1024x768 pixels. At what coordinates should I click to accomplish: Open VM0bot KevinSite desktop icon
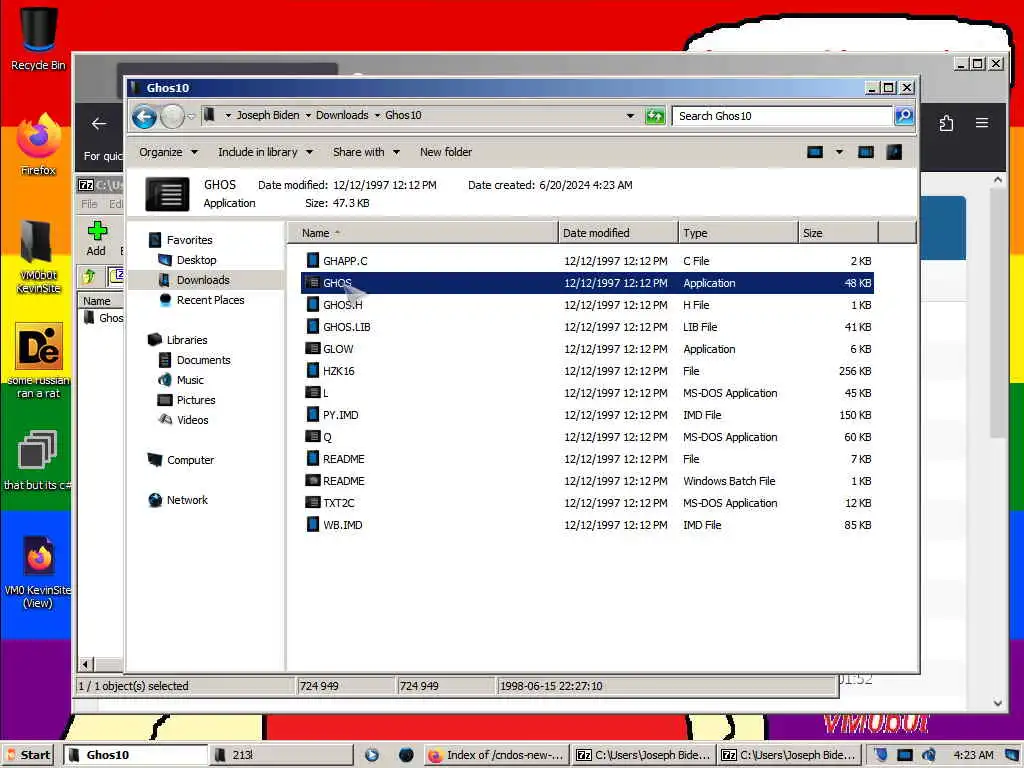pyautogui.click(x=38, y=257)
